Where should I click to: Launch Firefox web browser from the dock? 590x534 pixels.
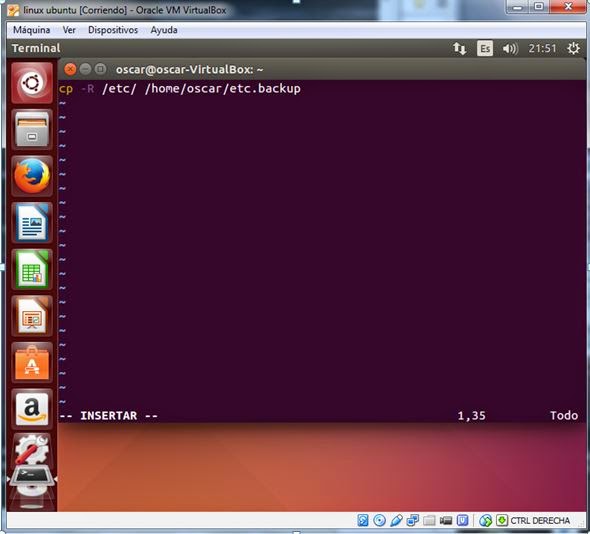point(32,176)
